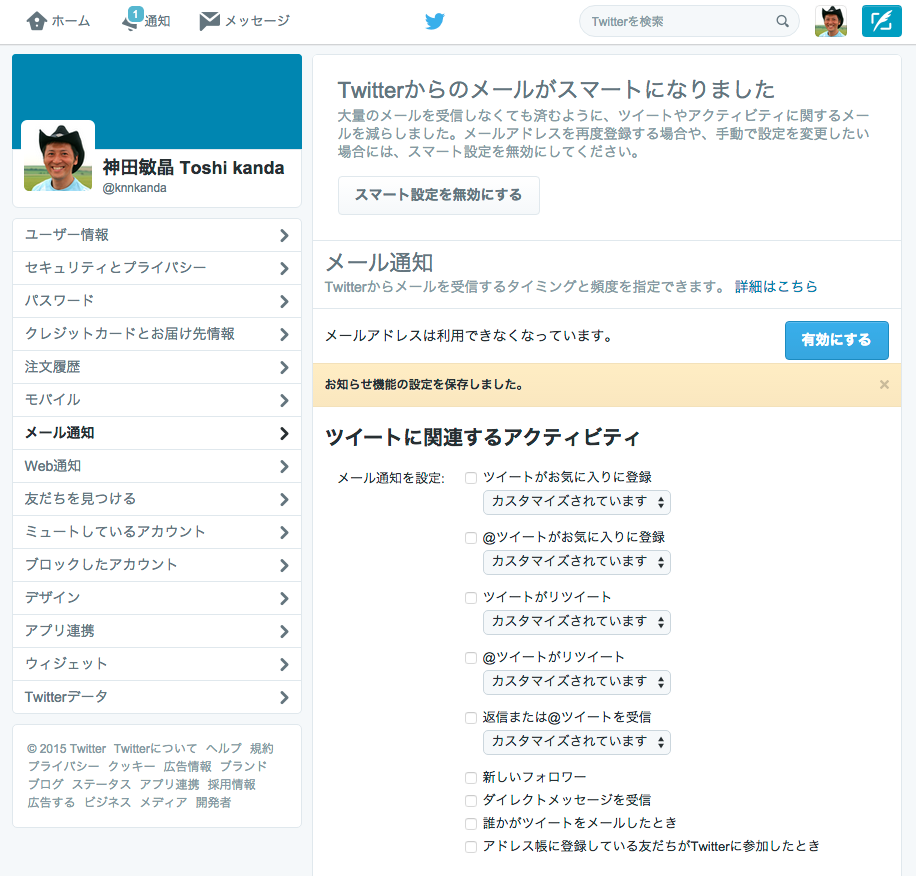Open the 開発者 footer link
The image size is (916, 876).
point(213,802)
